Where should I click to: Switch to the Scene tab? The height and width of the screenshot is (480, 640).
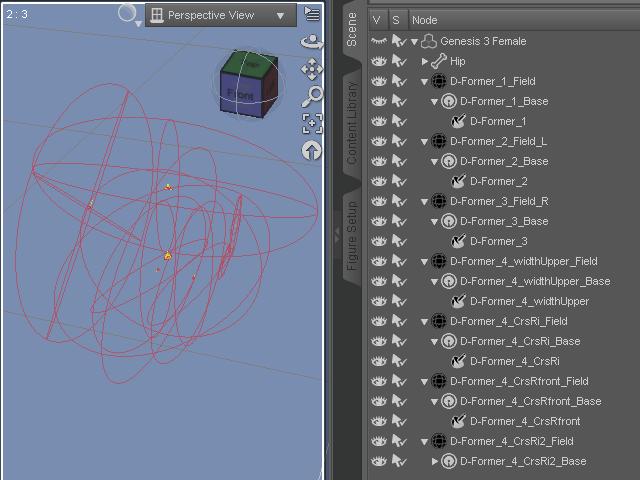351,29
